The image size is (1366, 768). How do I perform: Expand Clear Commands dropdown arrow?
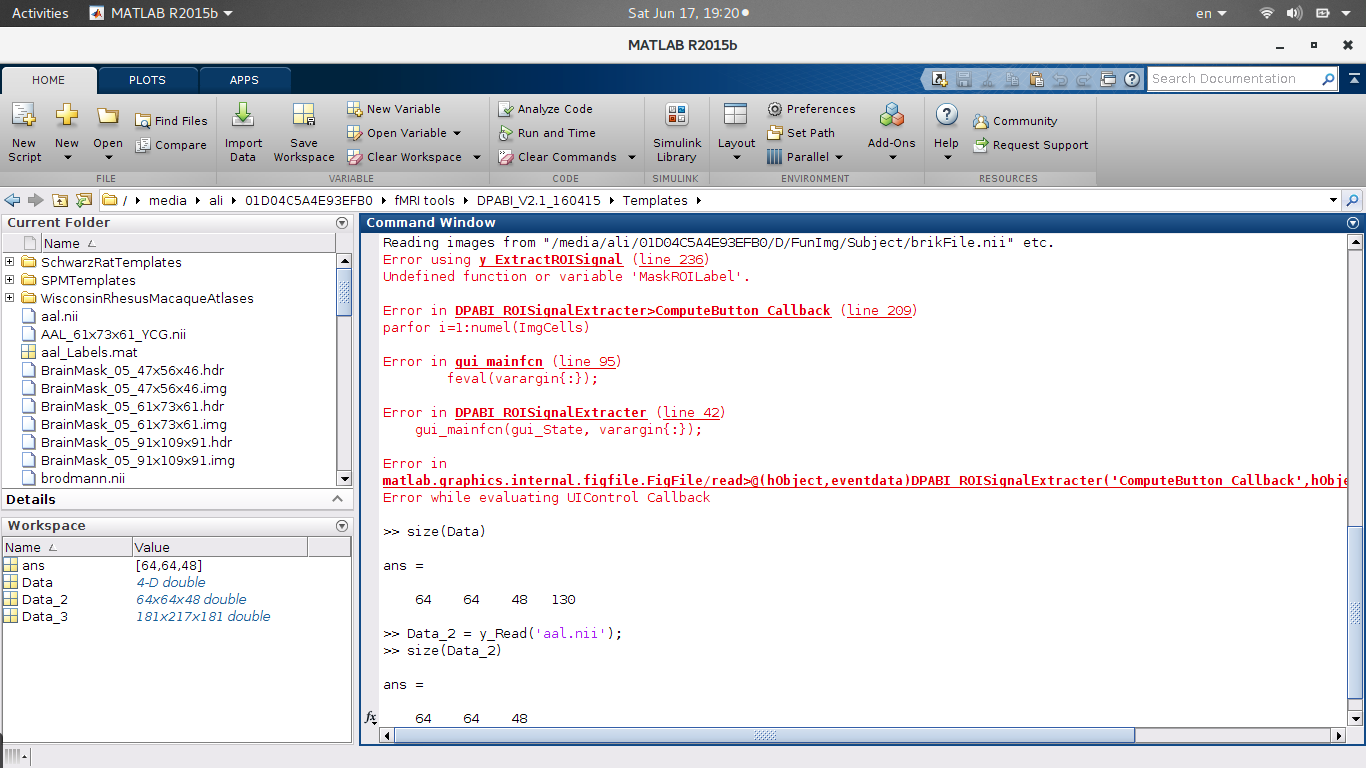click(x=632, y=157)
